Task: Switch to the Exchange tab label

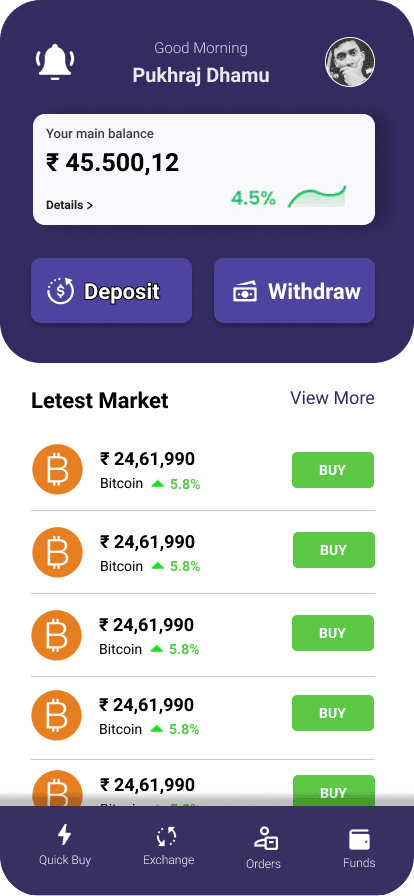Action: click(169, 860)
